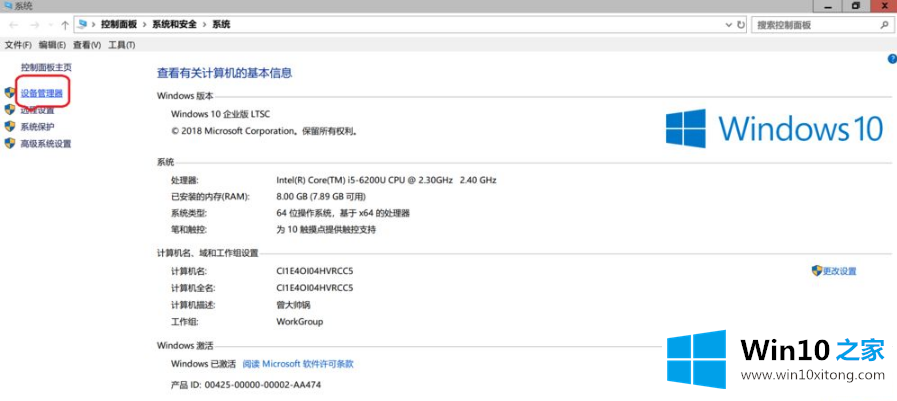Click the 曾大帅锅 computer description value
Image resolution: width=897 pixels, height=401 pixels.
(x=293, y=304)
